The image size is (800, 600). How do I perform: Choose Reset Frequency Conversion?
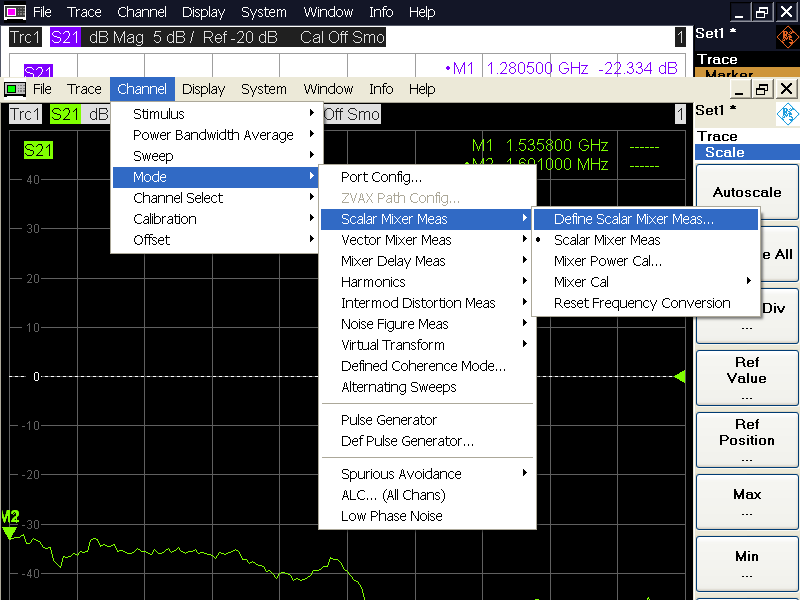point(642,303)
